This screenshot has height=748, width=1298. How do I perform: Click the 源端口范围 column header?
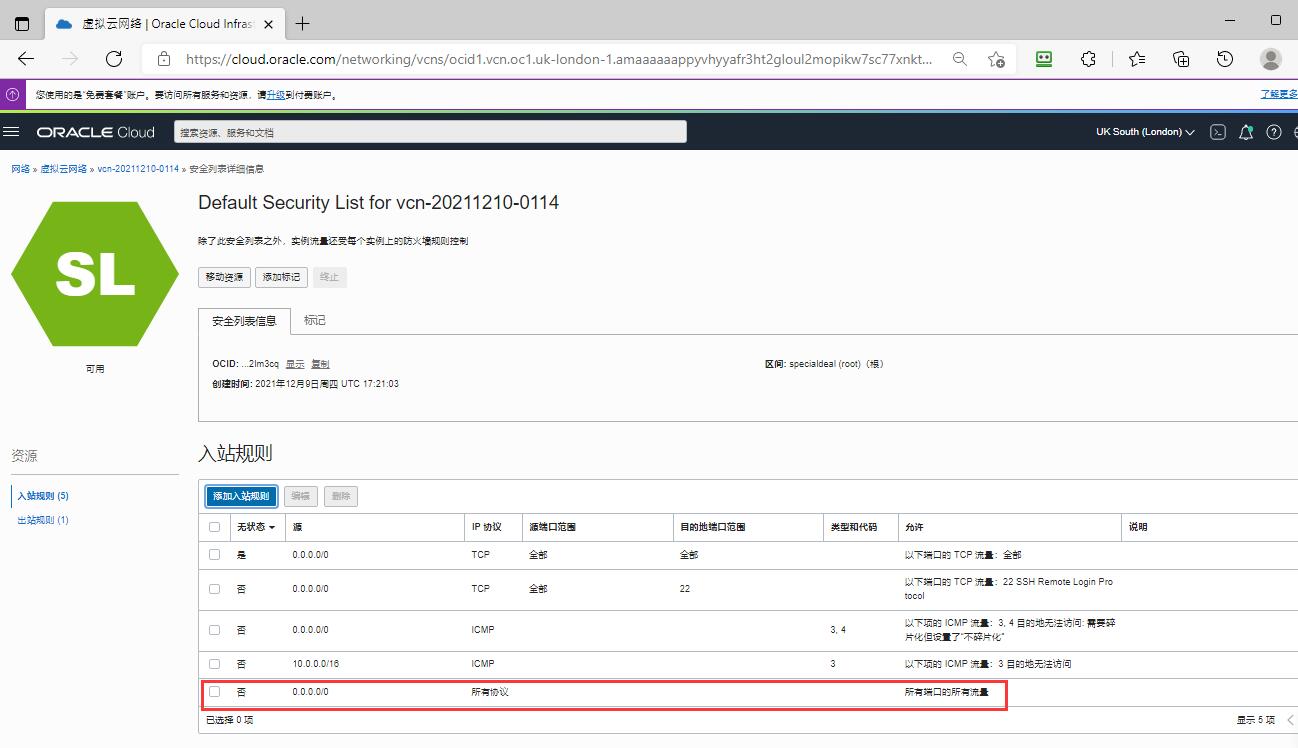[552, 527]
